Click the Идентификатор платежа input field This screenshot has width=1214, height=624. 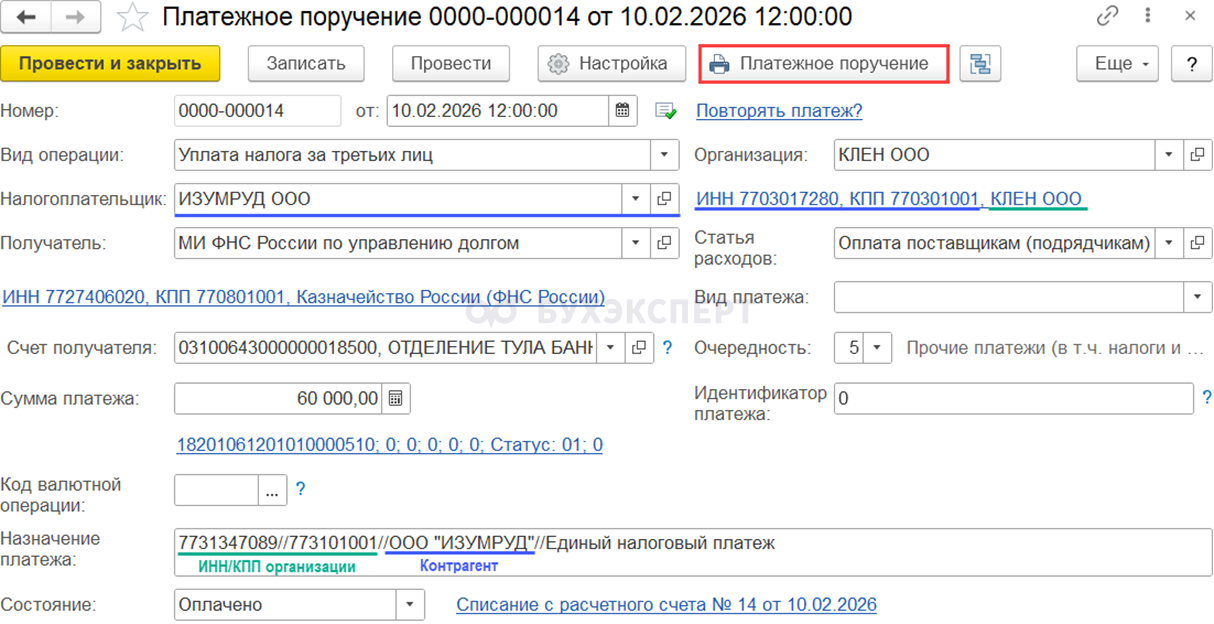(x=1012, y=398)
